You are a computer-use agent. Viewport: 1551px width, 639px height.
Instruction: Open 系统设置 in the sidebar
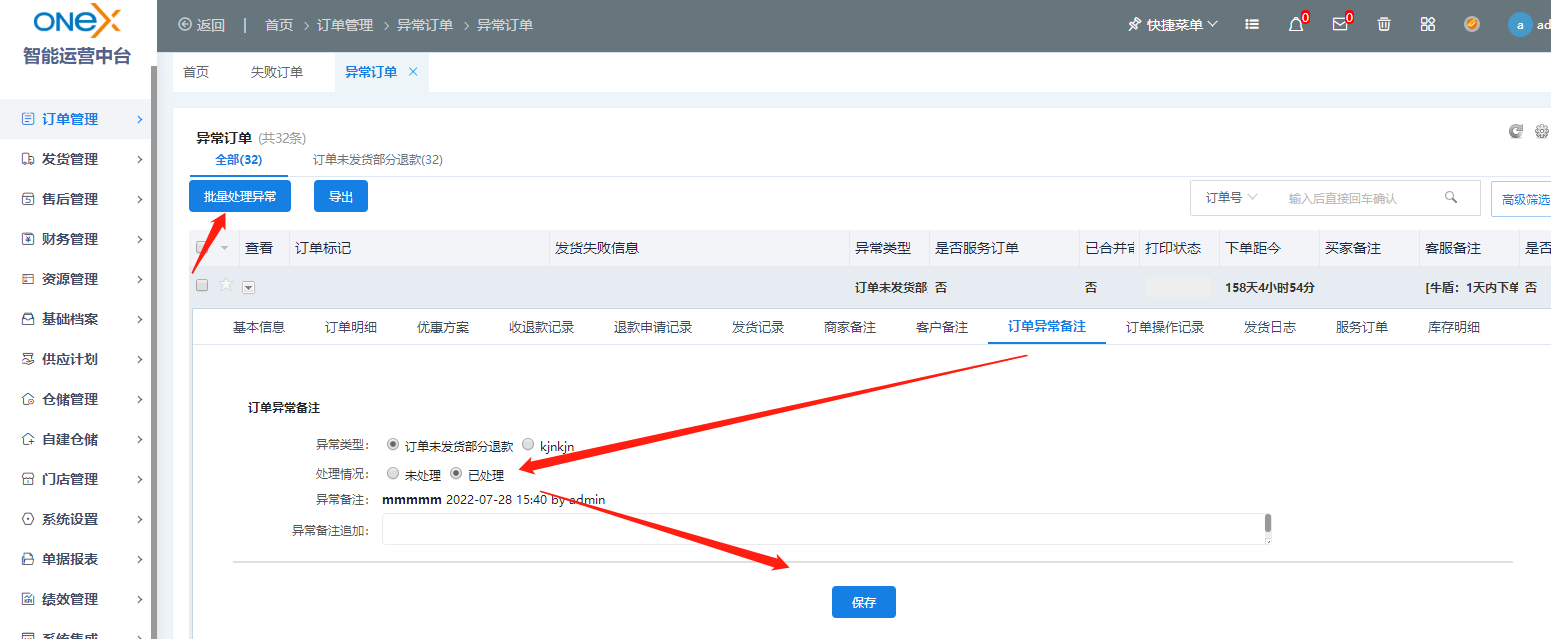(76, 519)
